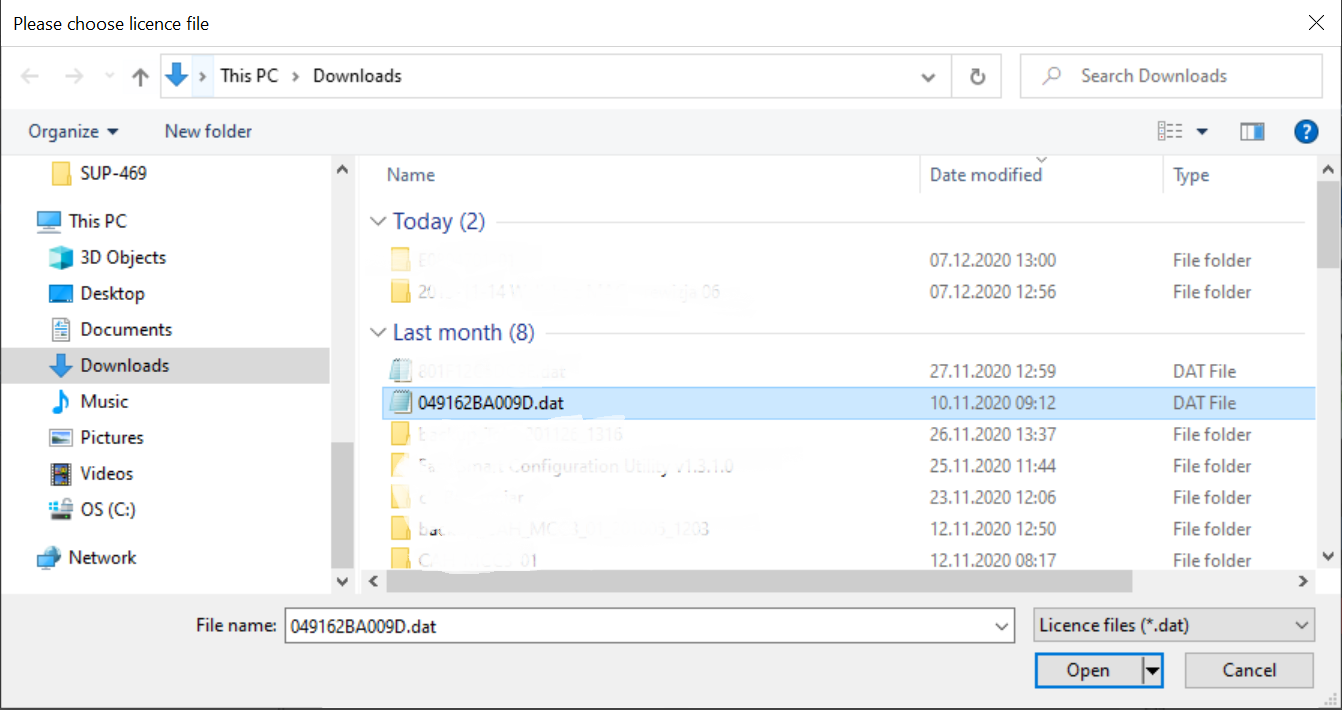Click the change view icon
Screen dimensions: 1342x710
(x=1170, y=131)
